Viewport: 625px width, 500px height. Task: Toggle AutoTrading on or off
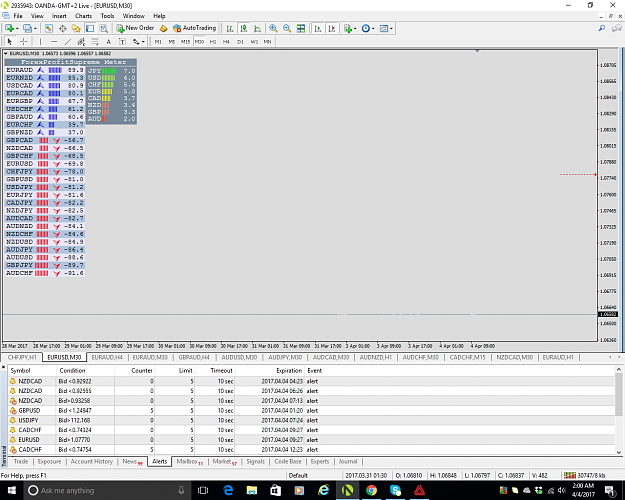[x=194, y=28]
